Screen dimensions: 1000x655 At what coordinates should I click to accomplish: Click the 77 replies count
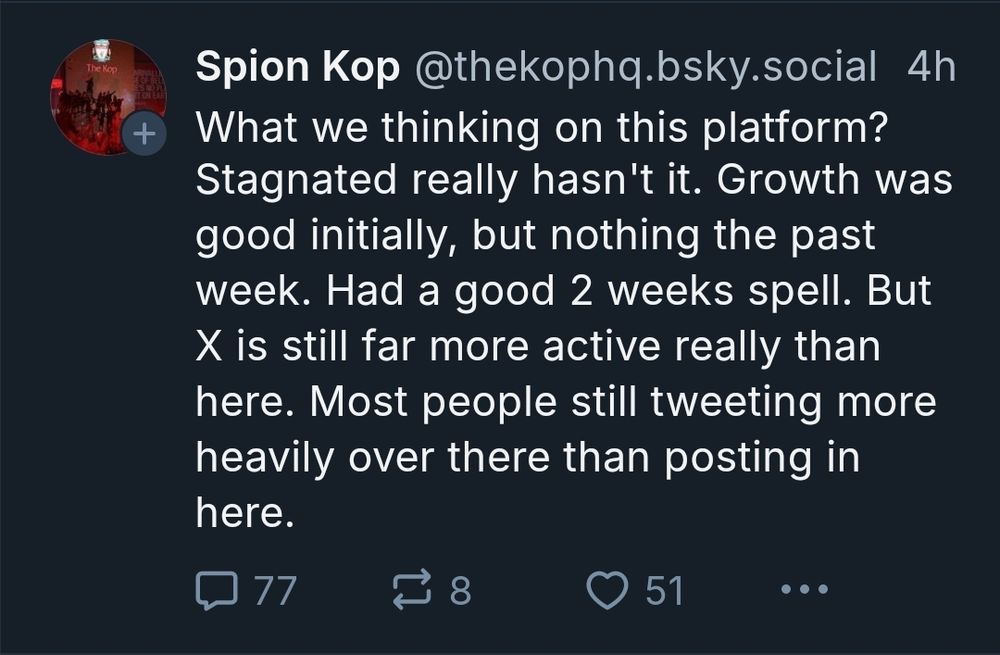275,590
